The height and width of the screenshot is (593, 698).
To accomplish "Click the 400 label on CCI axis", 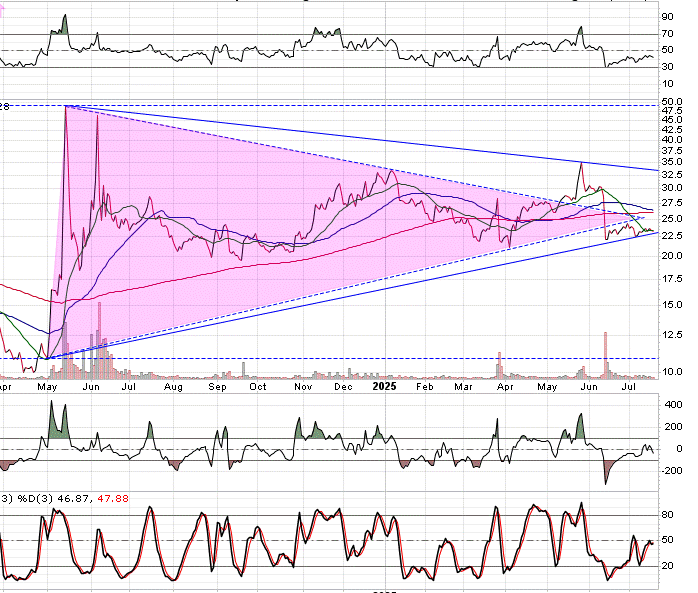I will click(673, 405).
